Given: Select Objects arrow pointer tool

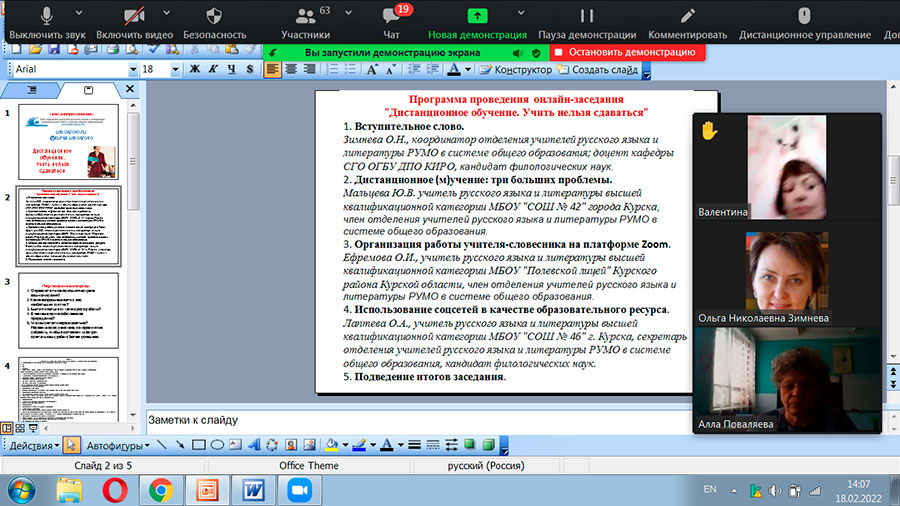Looking at the screenshot, I should 71,445.
